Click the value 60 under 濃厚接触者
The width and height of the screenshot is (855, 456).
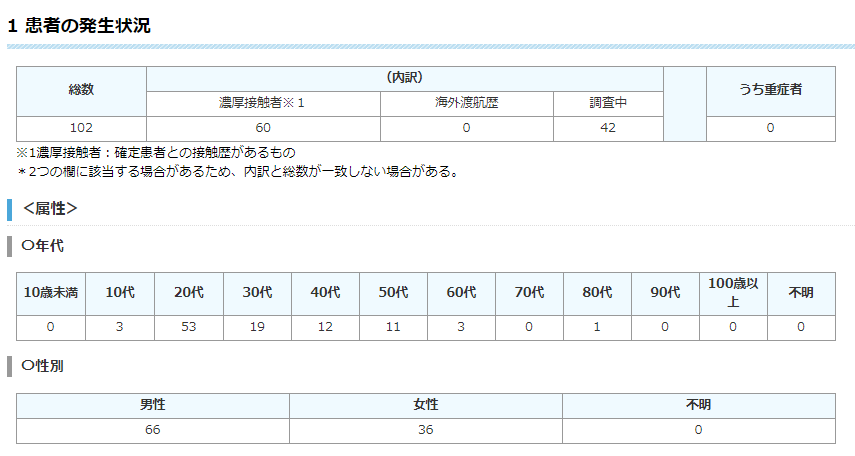point(263,128)
